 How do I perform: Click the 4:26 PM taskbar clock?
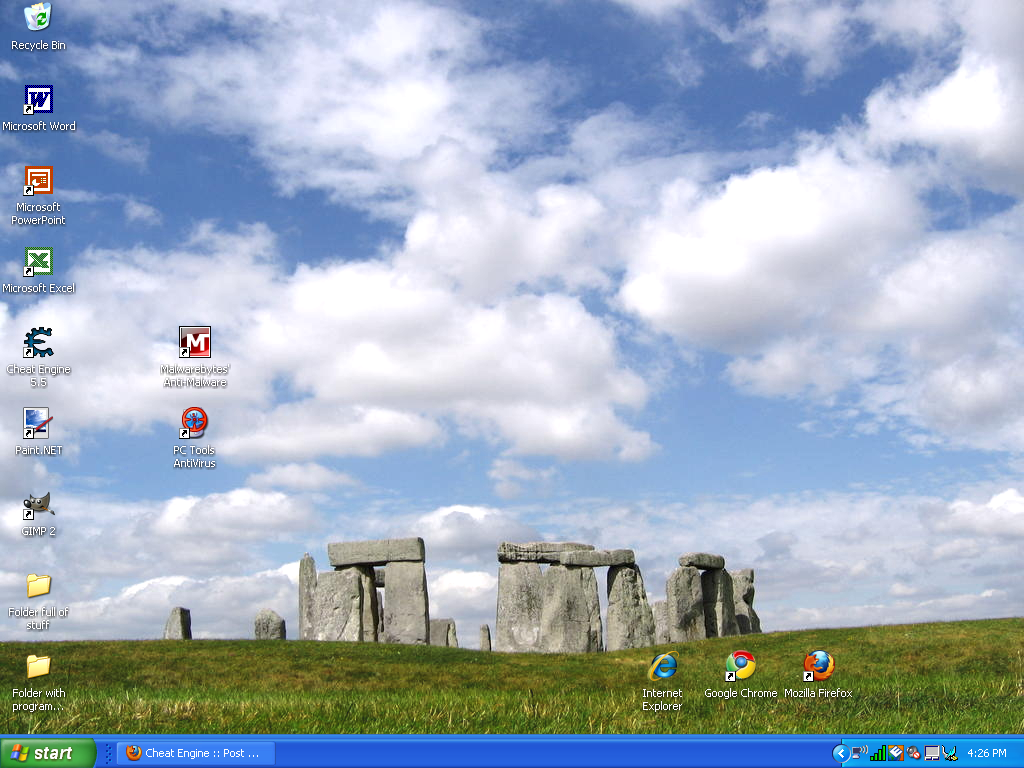(987, 754)
